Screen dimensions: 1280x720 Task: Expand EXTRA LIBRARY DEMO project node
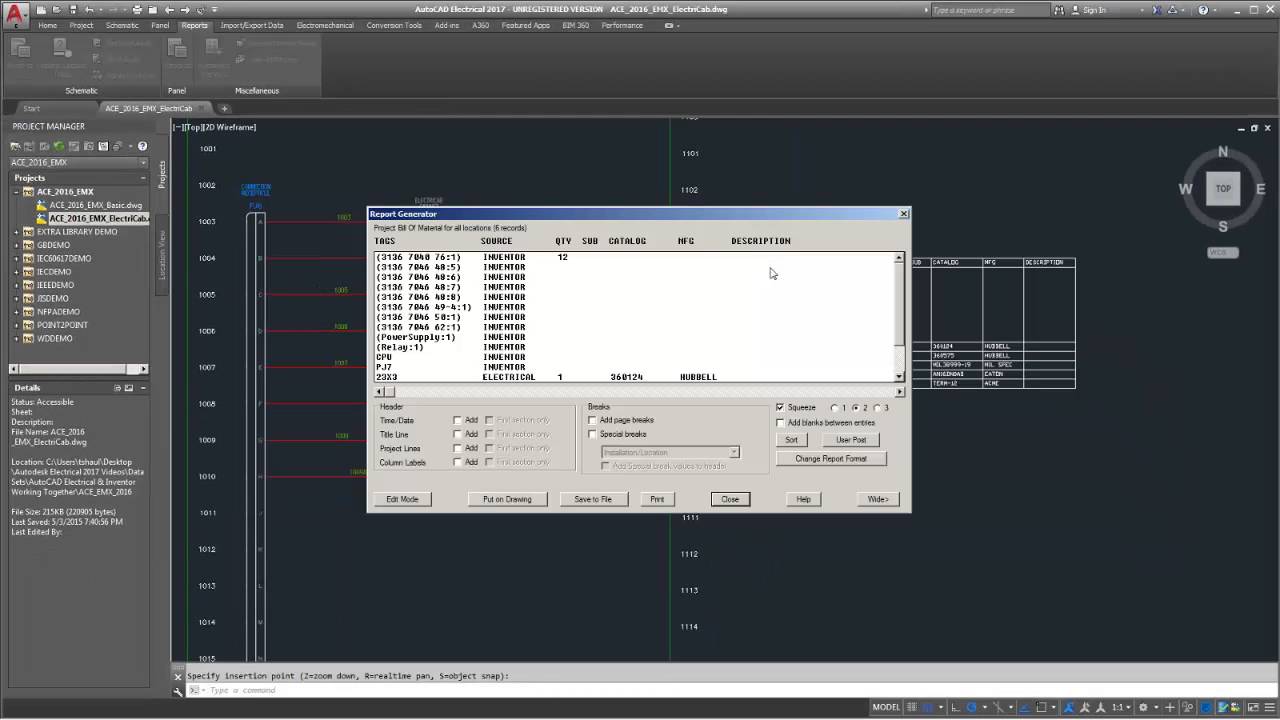[16, 232]
